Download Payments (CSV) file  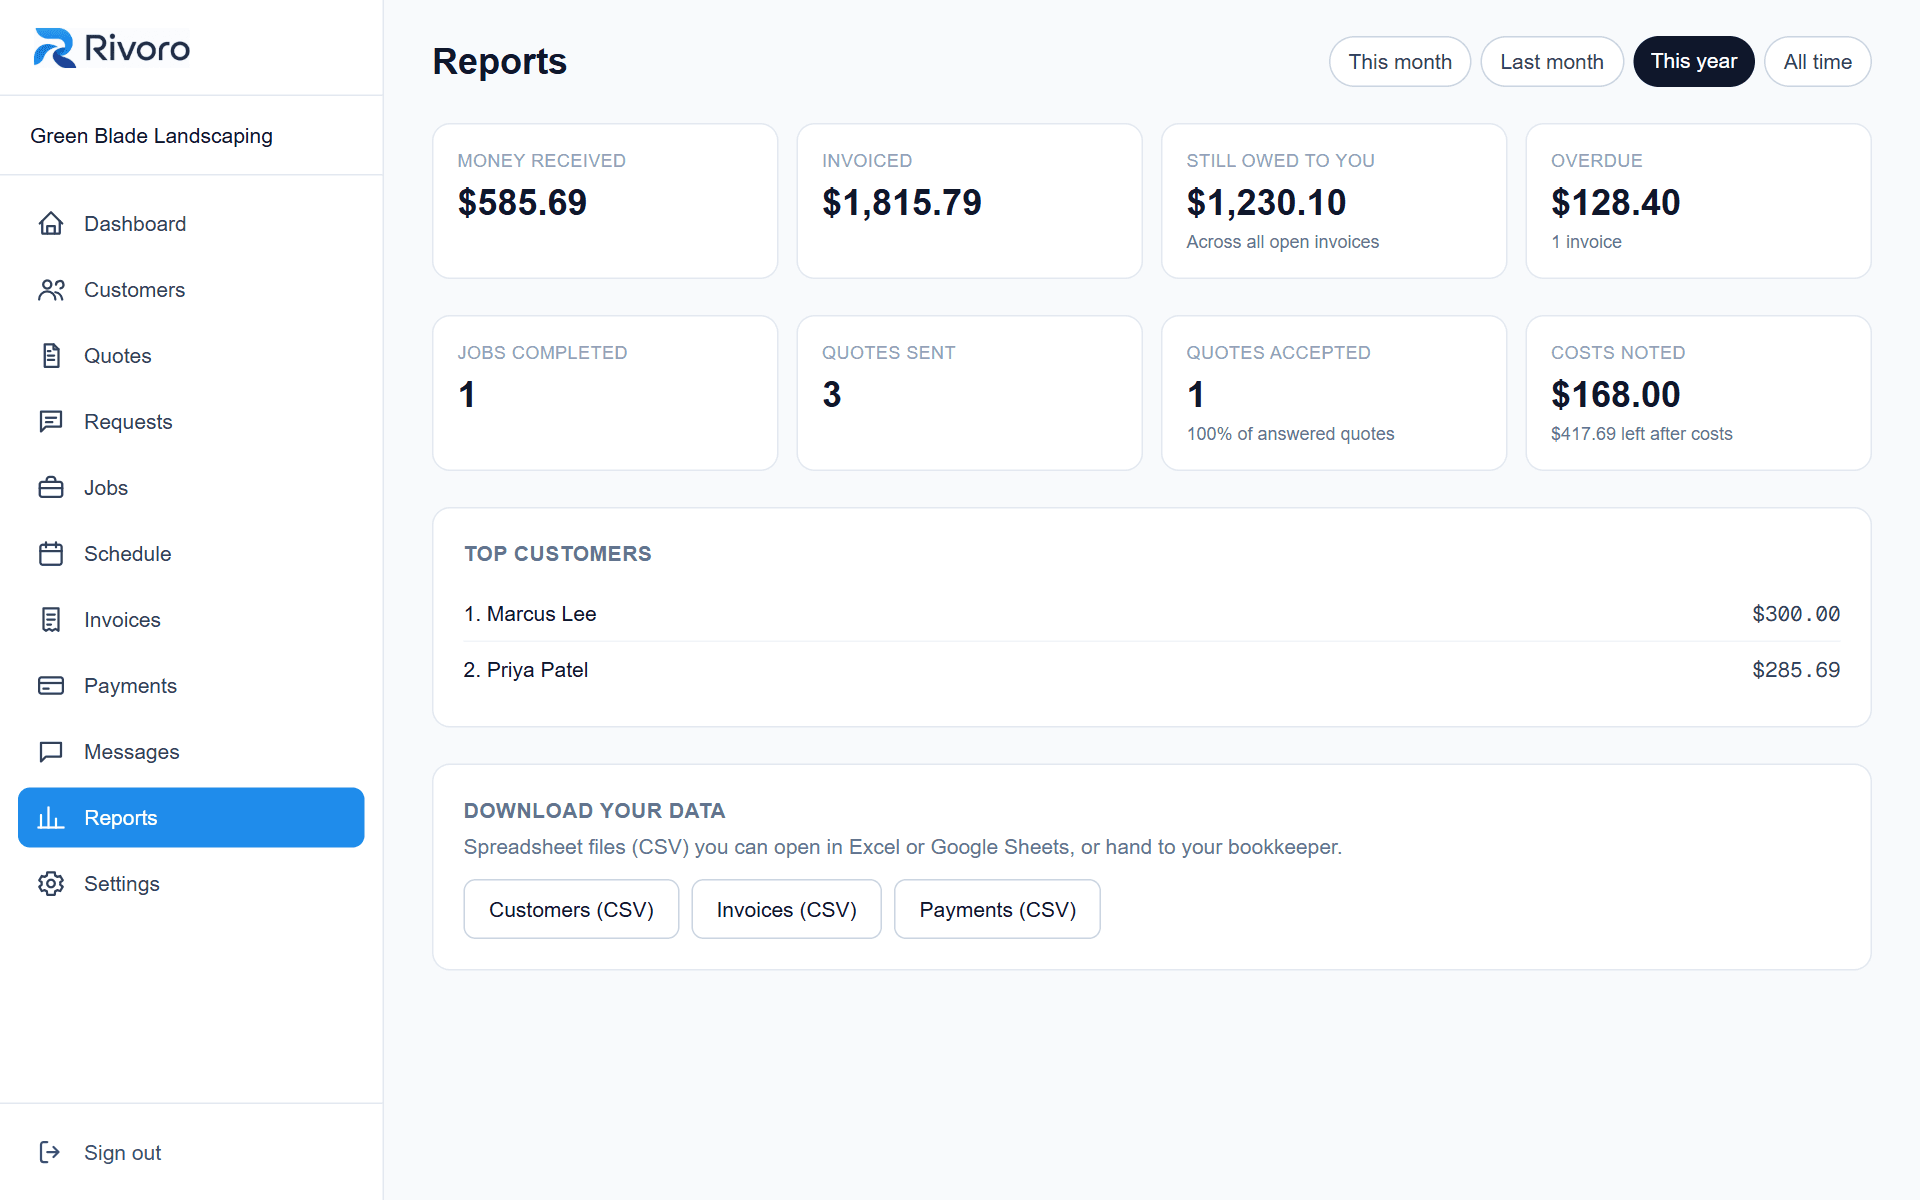pos(998,910)
